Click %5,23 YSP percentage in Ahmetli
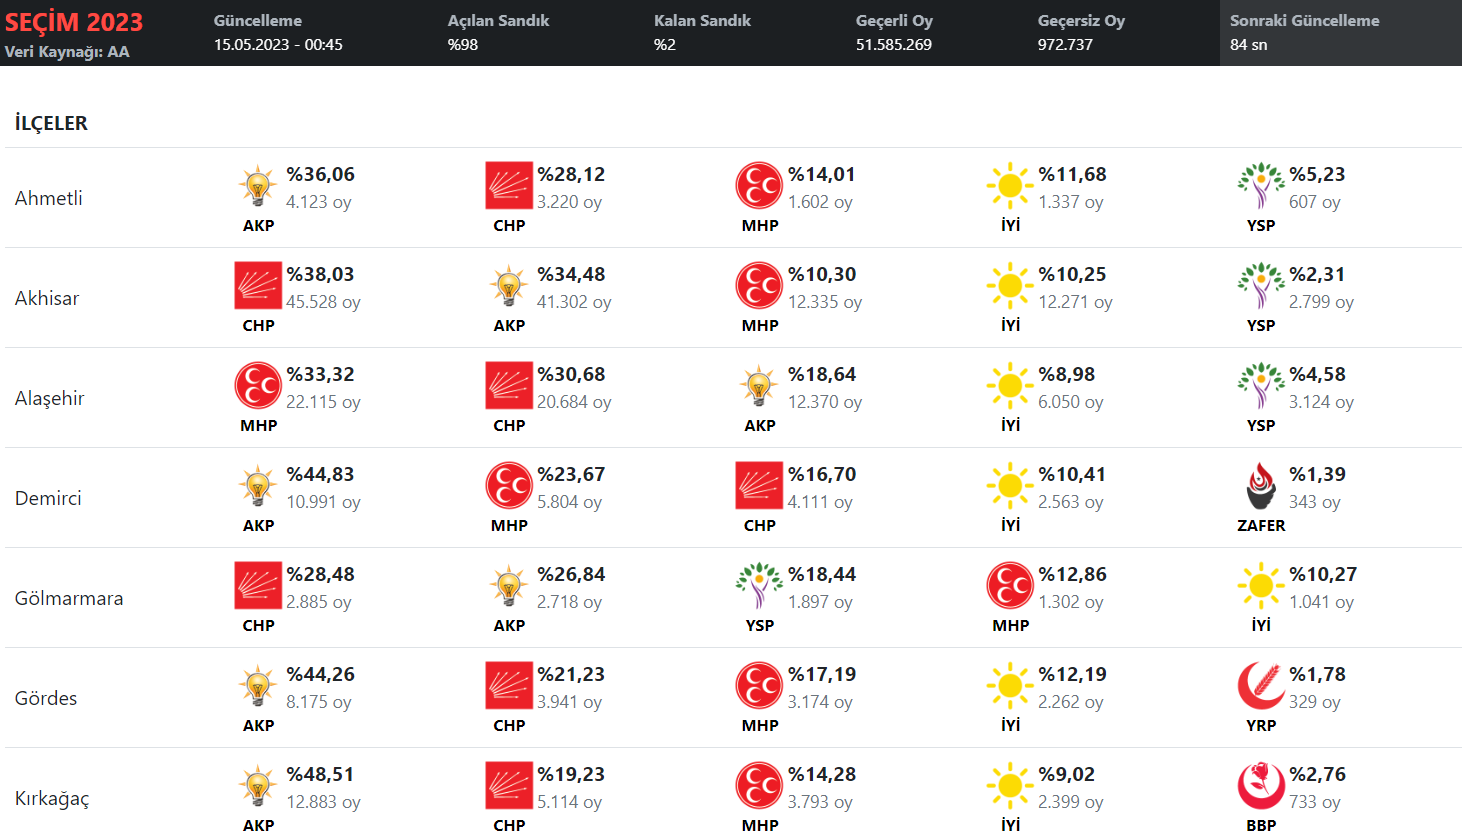 (x=1317, y=174)
